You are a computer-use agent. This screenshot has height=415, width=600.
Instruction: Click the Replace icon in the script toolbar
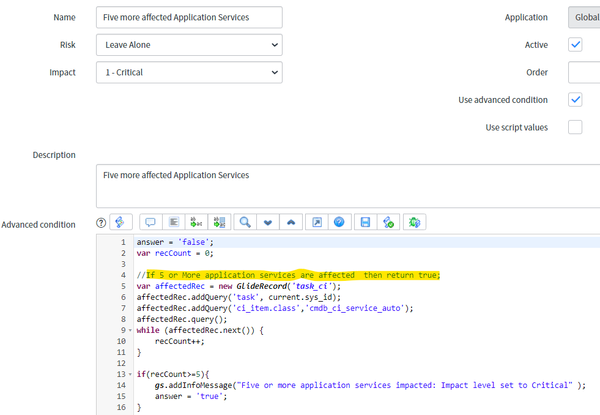[x=196, y=222]
